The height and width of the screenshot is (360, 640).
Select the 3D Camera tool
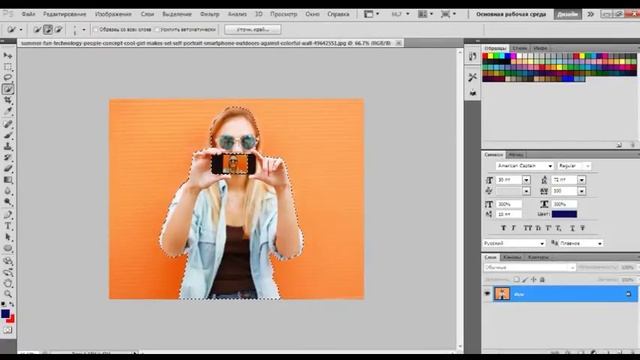8,272
